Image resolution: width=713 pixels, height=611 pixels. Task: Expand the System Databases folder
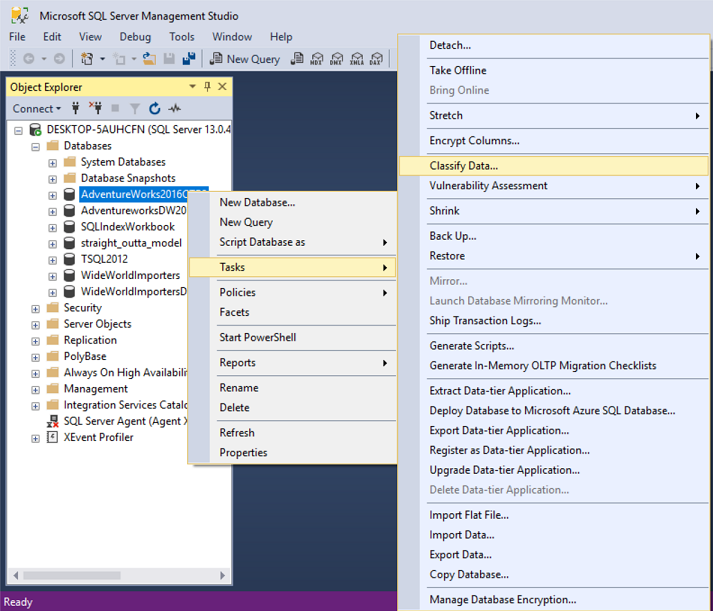[x=53, y=163]
